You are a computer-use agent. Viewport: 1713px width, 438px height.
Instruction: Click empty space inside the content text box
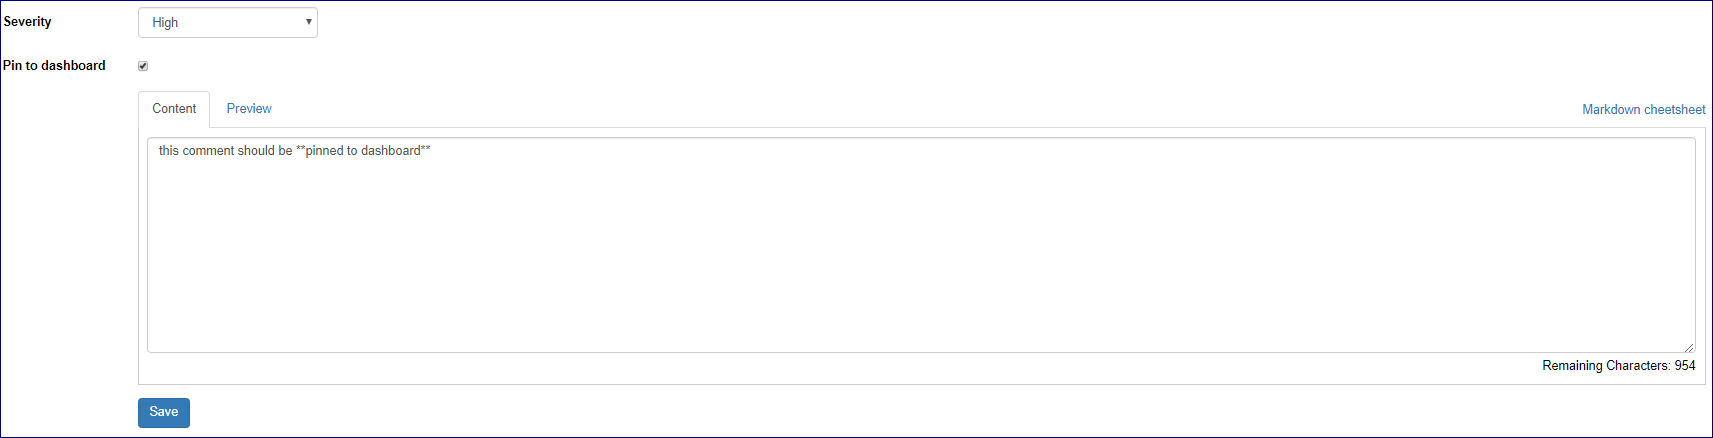tap(921, 260)
